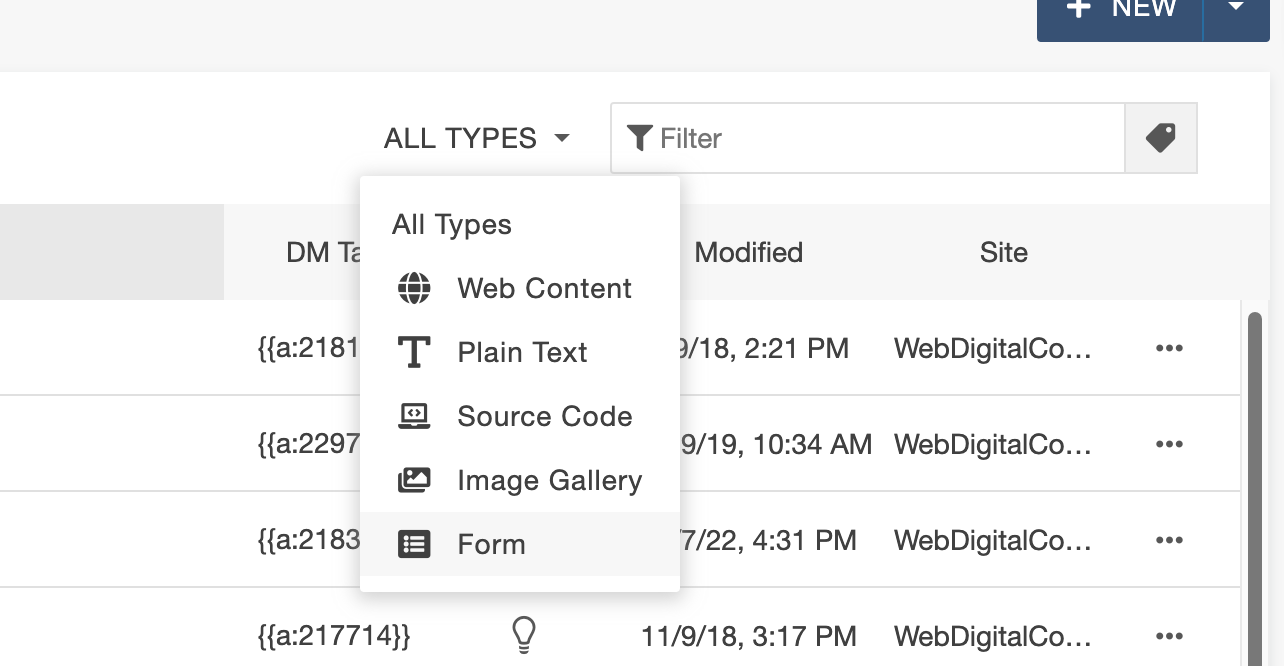Open the ellipsis menu for the 4:31 PM item
Image resolution: width=1284 pixels, height=666 pixels.
click(1169, 540)
